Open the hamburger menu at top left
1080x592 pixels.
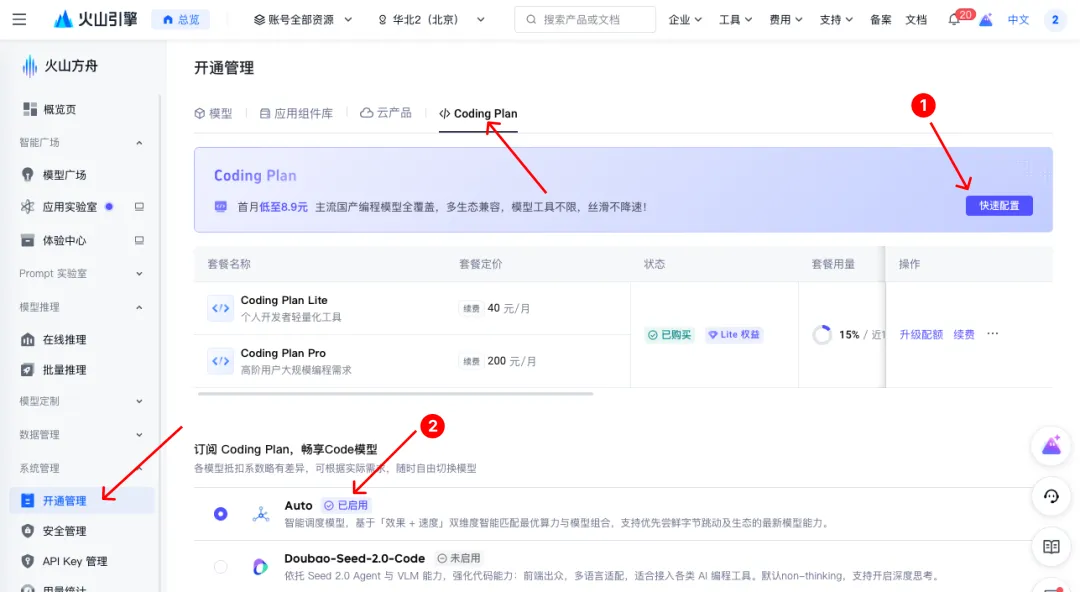(x=19, y=19)
